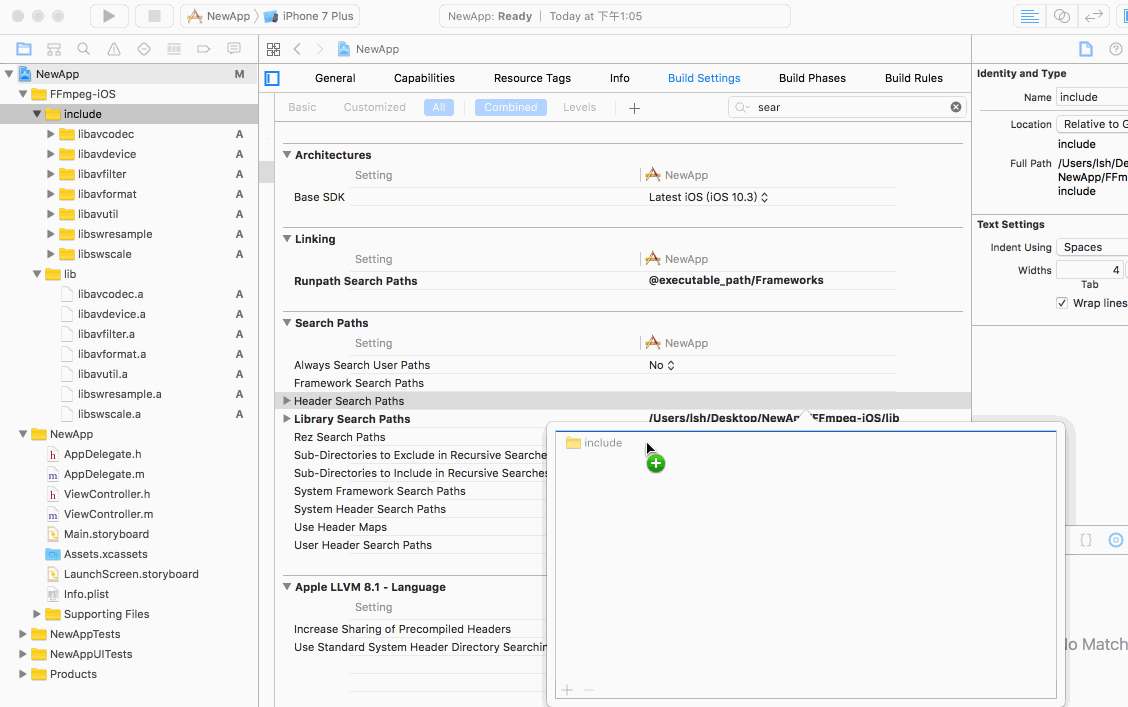Open the Find navigator
The image size is (1128, 707).
[x=83, y=49]
